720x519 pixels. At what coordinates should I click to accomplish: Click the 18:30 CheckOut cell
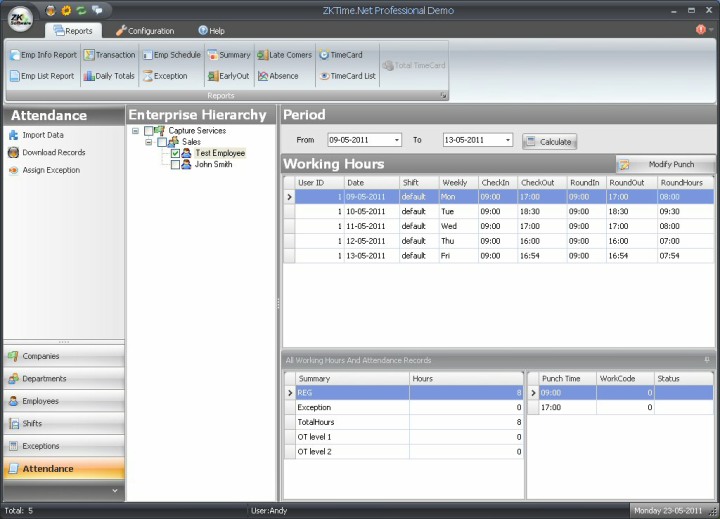(542, 211)
